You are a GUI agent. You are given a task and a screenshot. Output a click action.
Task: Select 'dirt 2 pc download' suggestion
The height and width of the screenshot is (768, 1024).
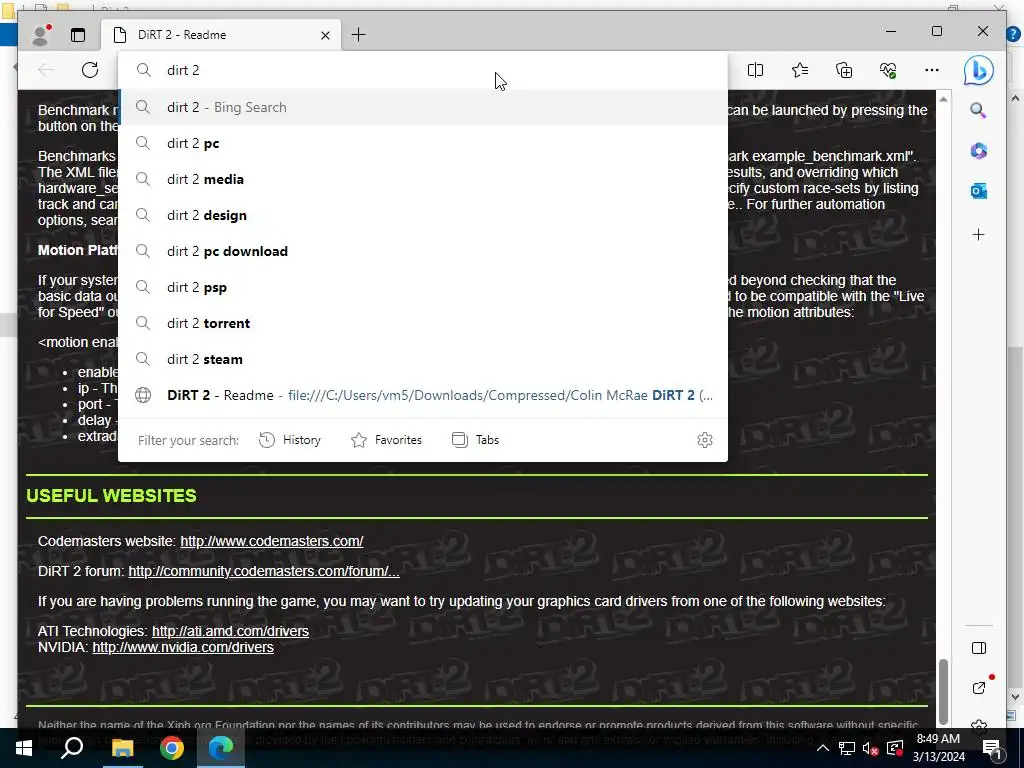click(423, 251)
